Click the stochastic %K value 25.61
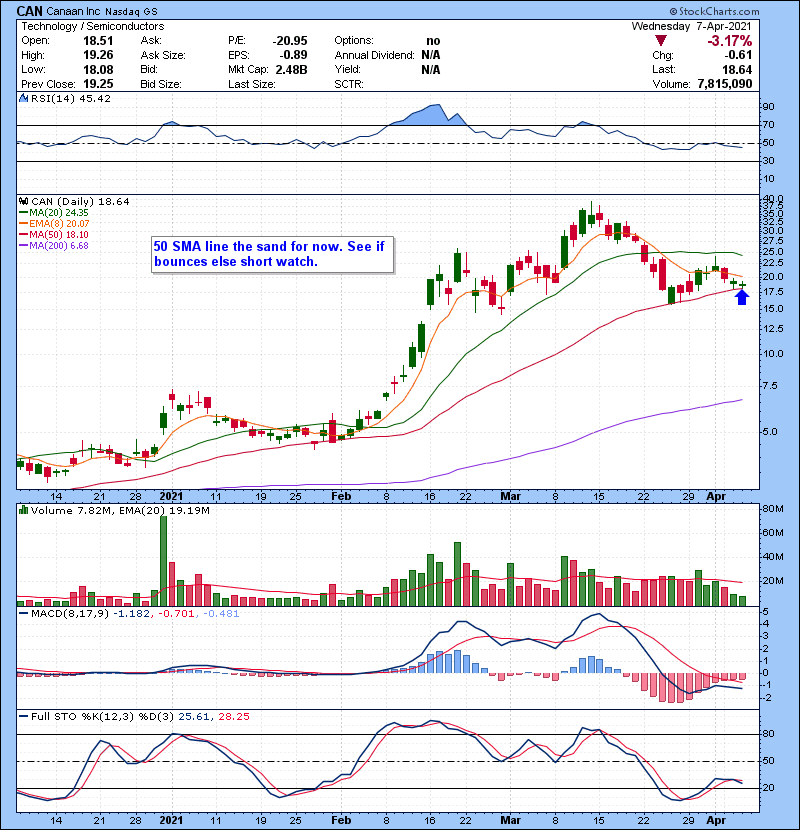This screenshot has height=830, width=800. pos(193,717)
